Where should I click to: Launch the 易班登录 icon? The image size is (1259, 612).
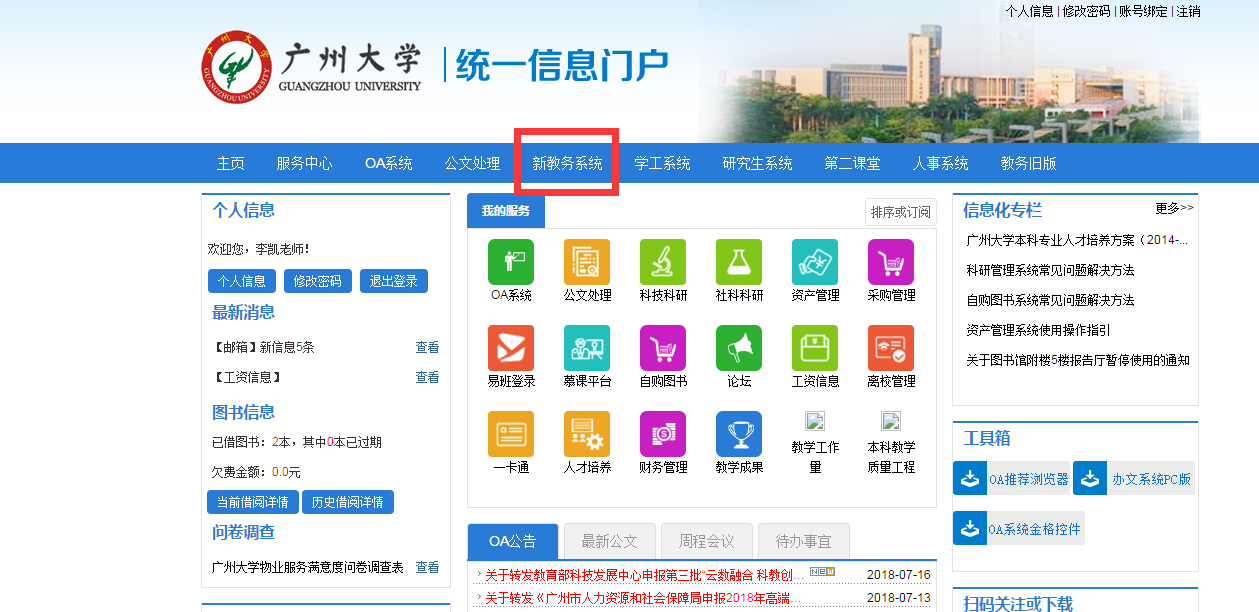[x=511, y=348]
